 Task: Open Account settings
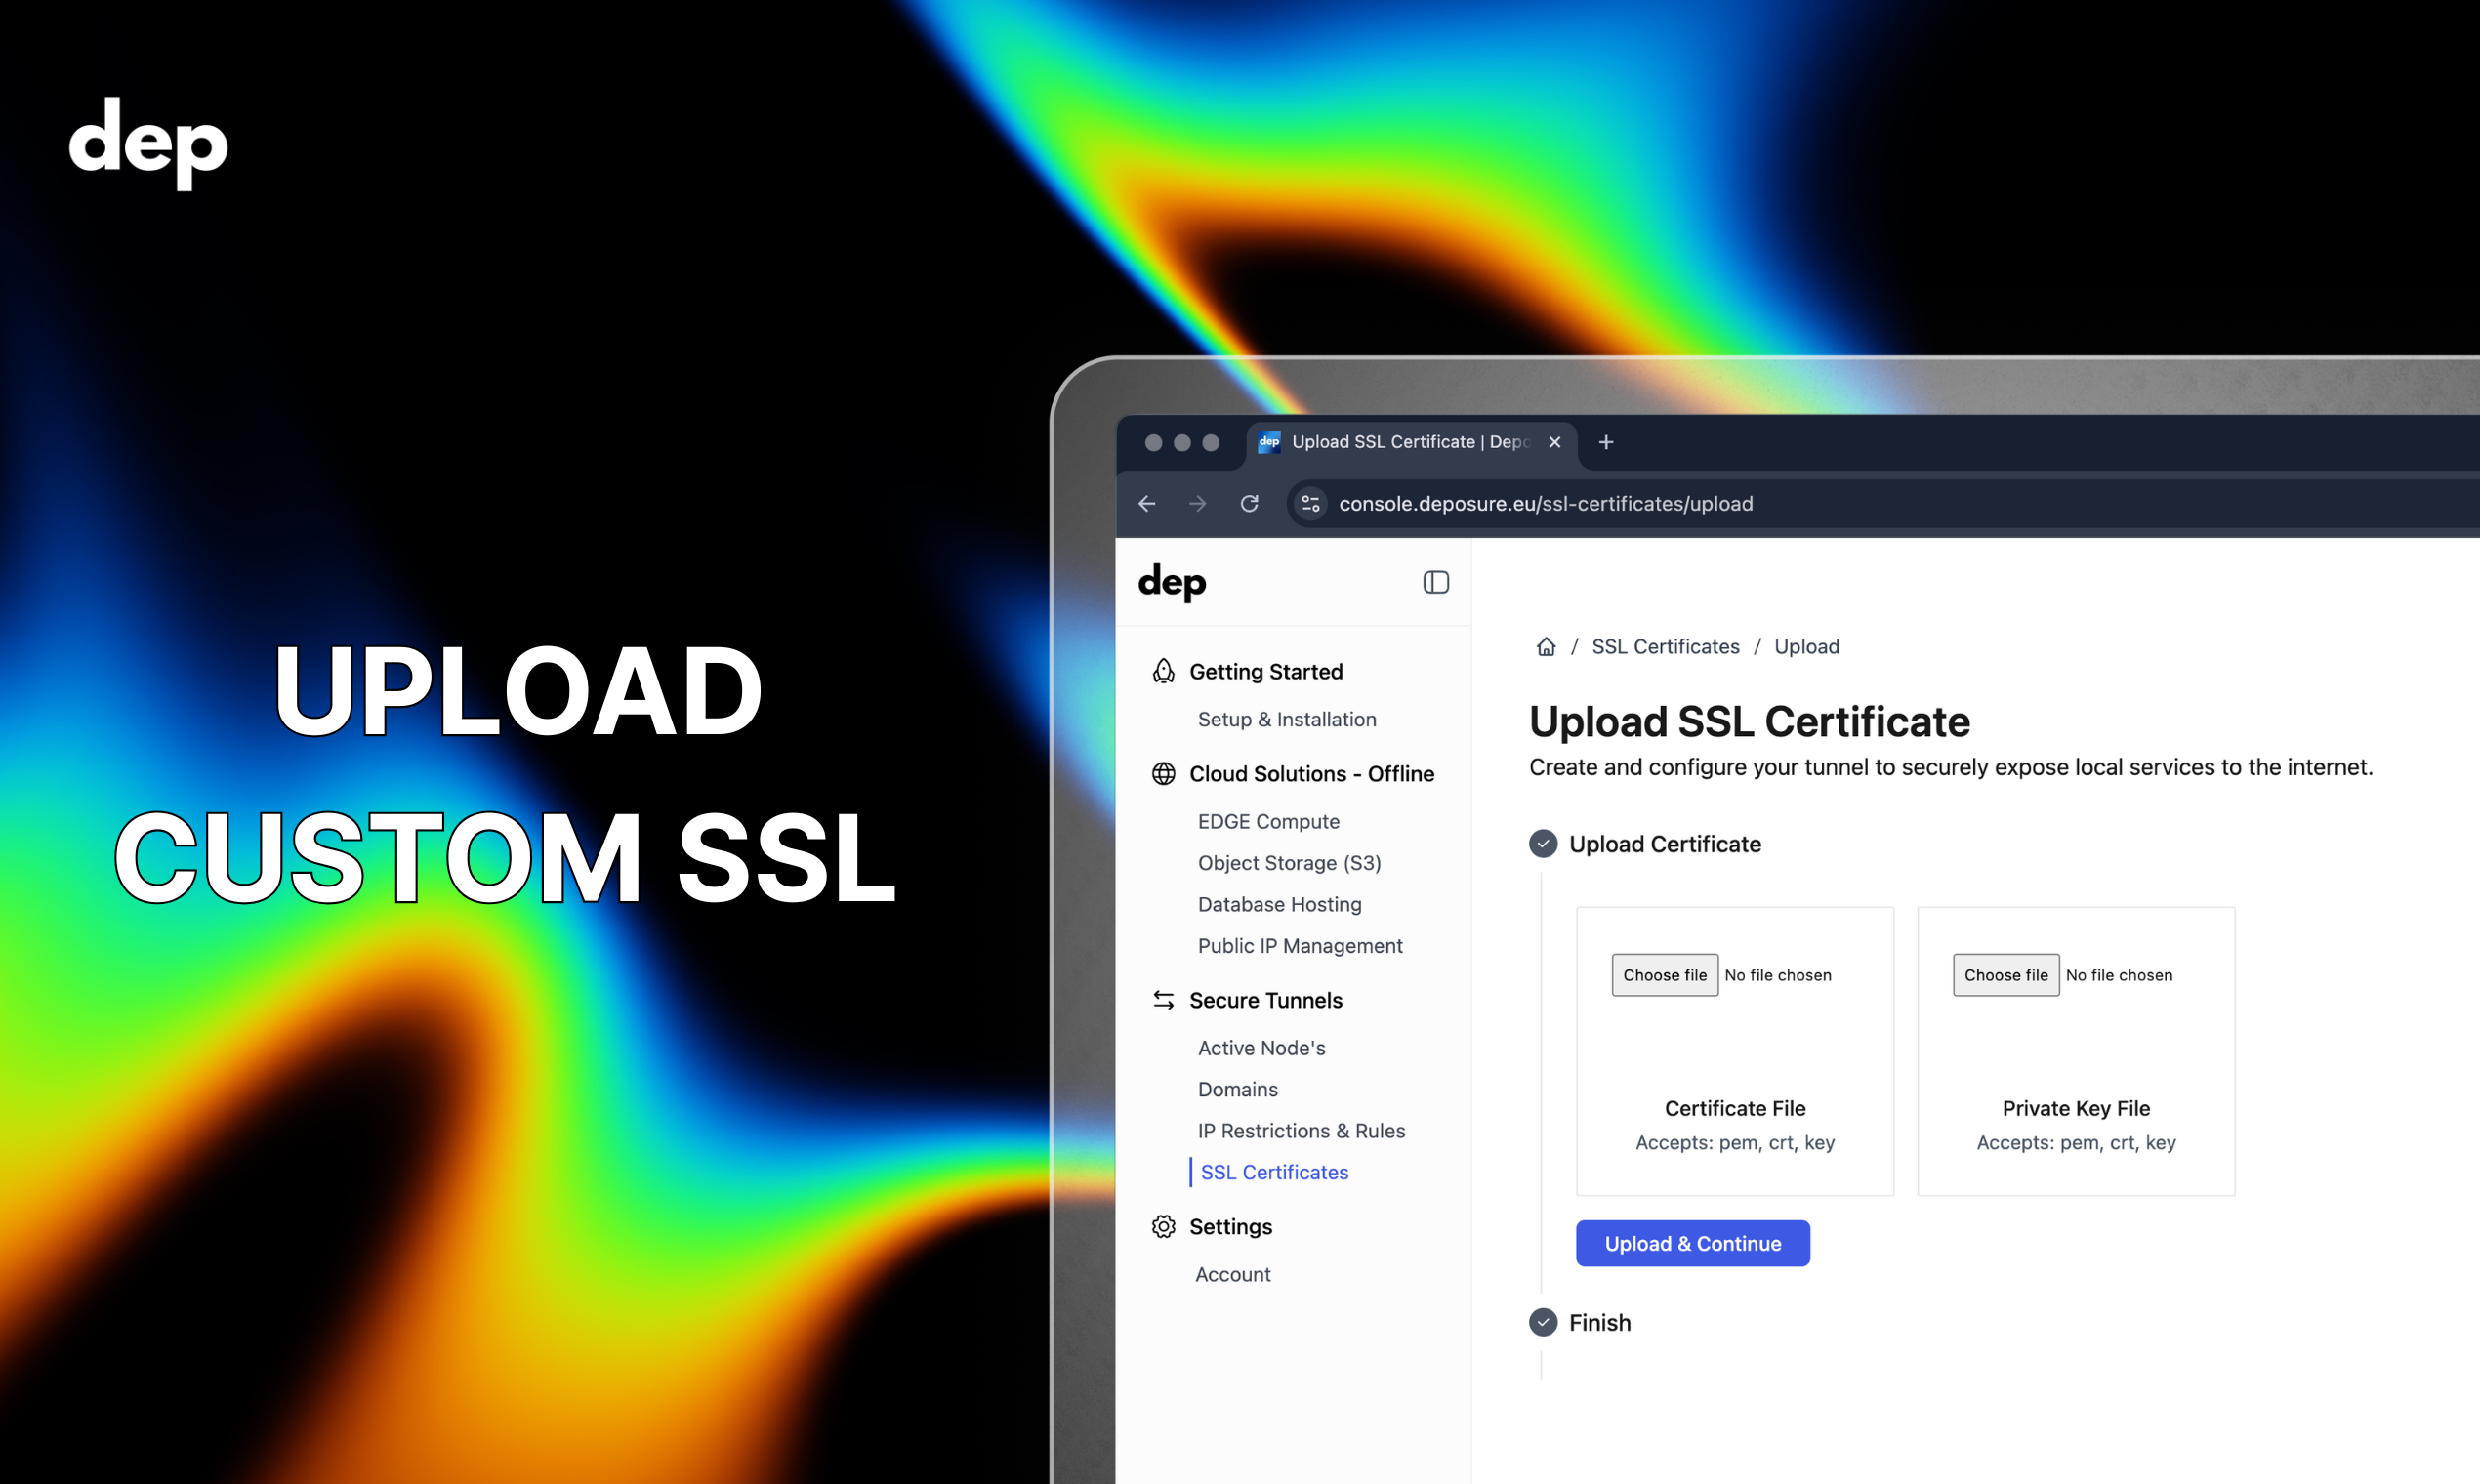[1233, 1274]
